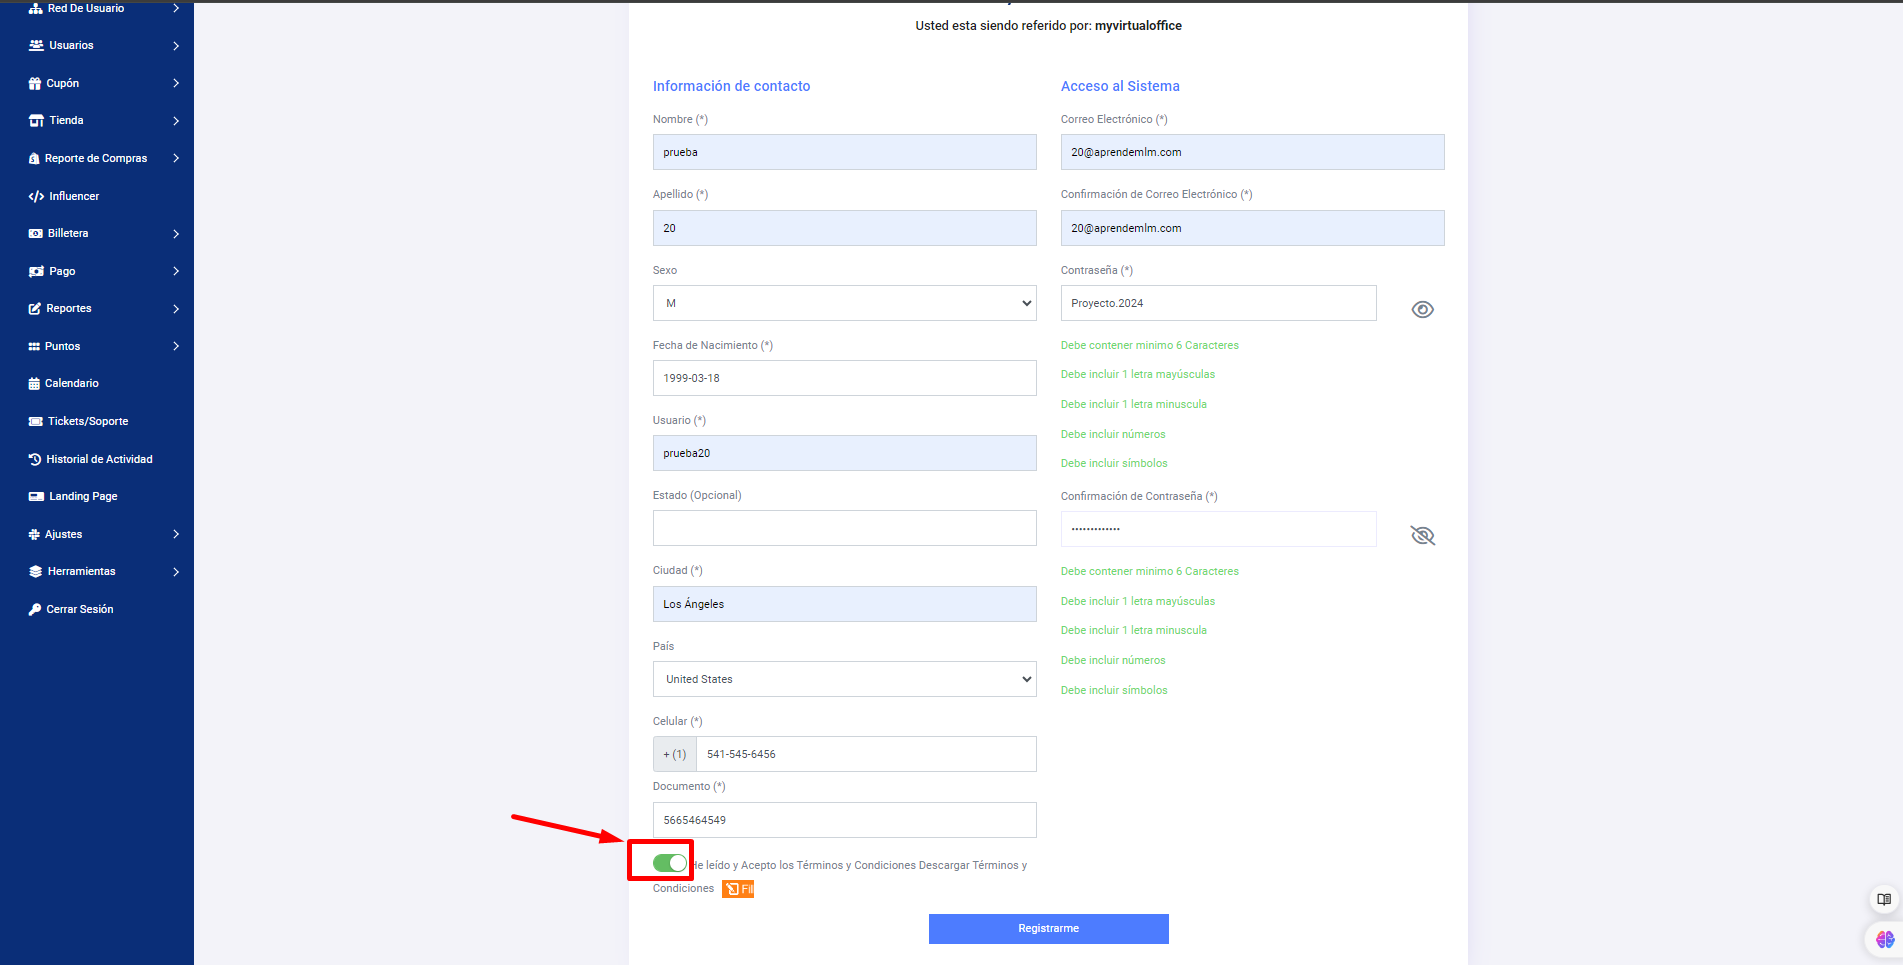This screenshot has height=965, width=1903.
Task: Click the Registrarme button
Action: 1048,929
